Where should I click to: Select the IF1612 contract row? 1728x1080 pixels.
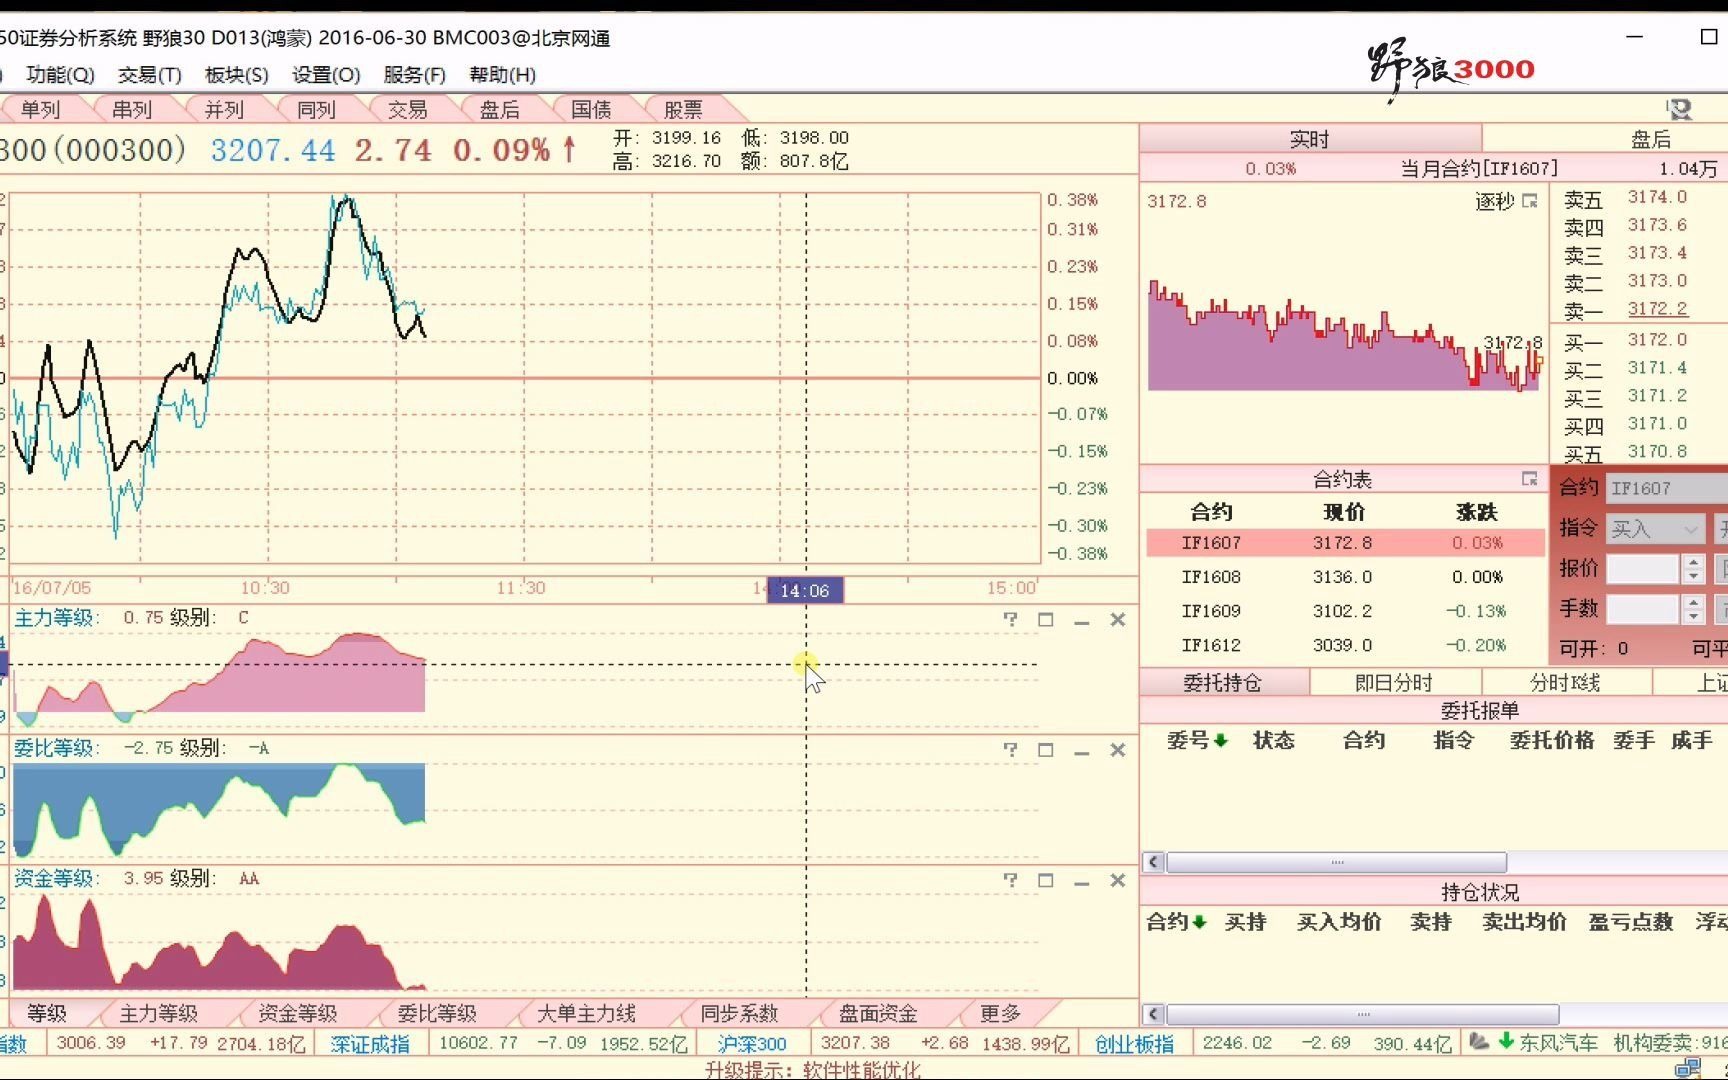tap(1345, 645)
